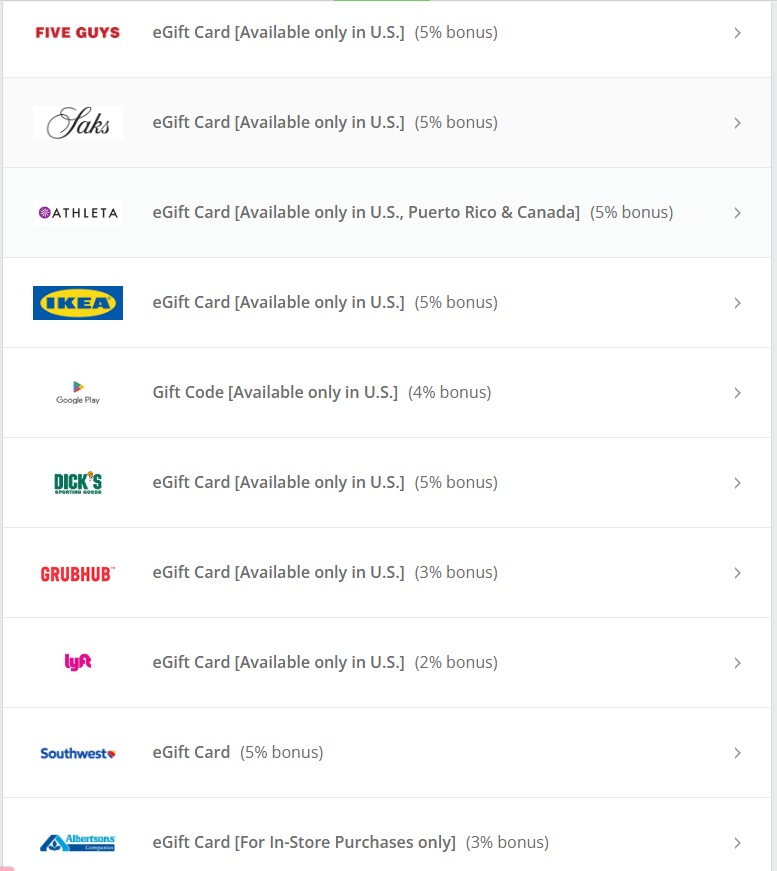Click the Albertsons logo
The image size is (777, 871).
78,842
